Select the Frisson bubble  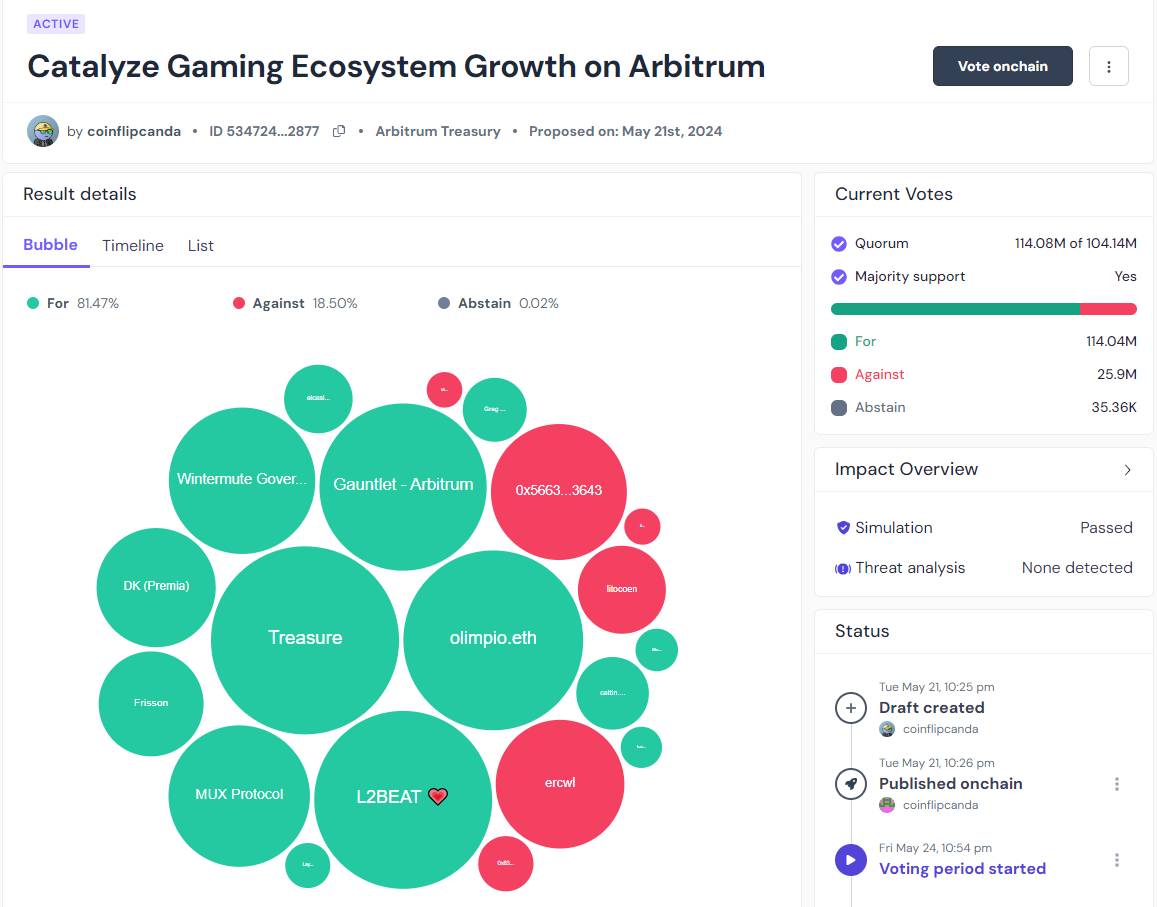coord(151,703)
